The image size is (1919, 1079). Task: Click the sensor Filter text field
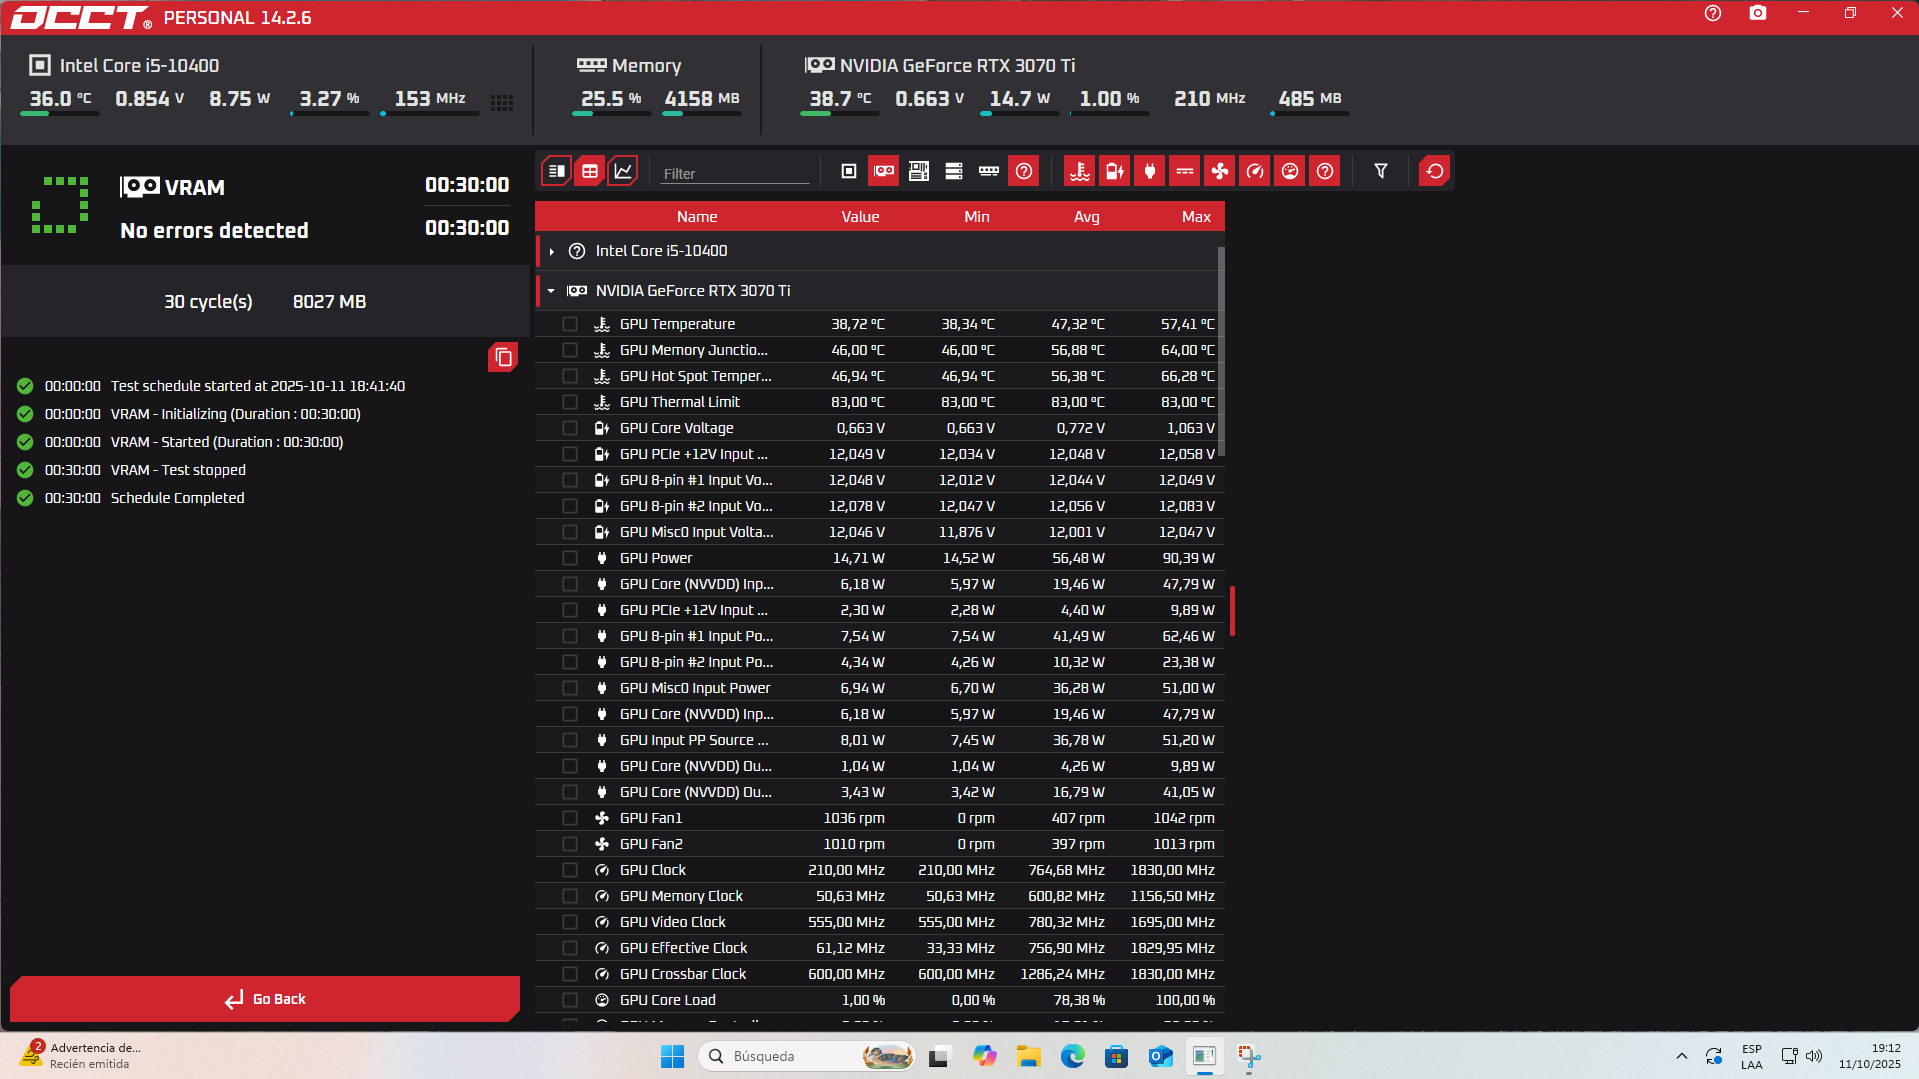pyautogui.click(x=734, y=173)
